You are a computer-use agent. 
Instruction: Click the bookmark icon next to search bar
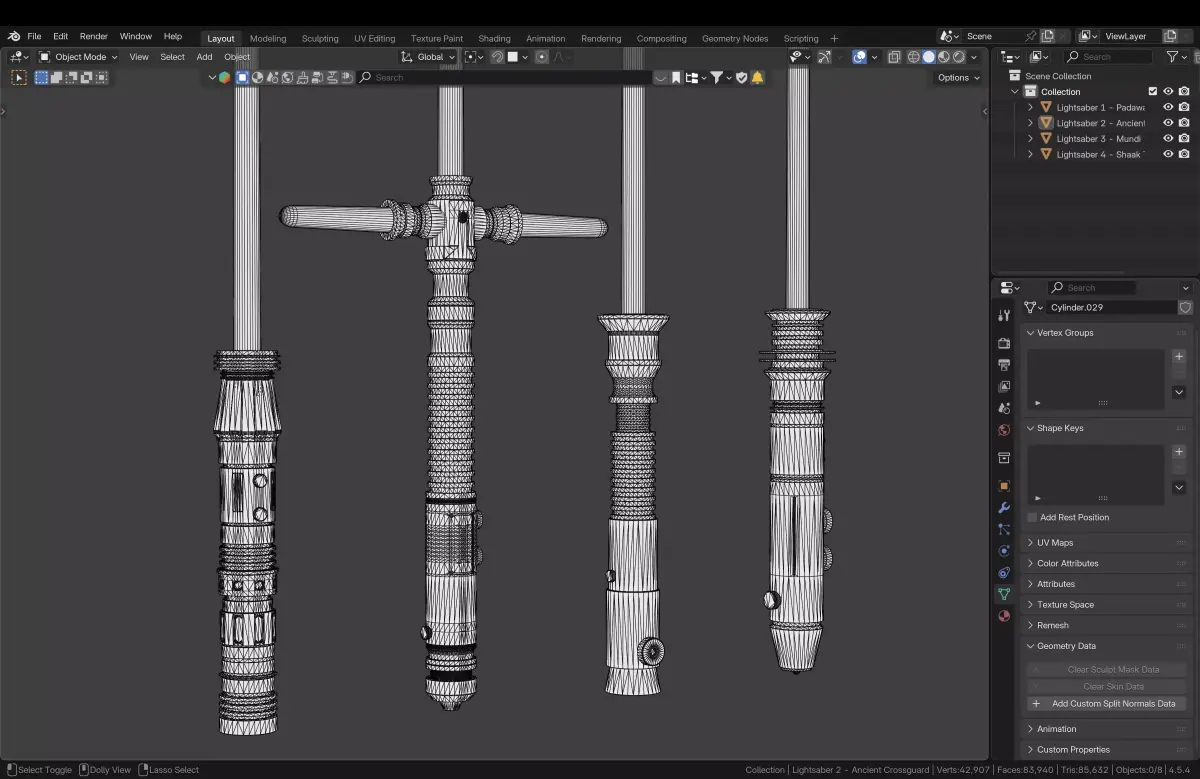coord(676,77)
